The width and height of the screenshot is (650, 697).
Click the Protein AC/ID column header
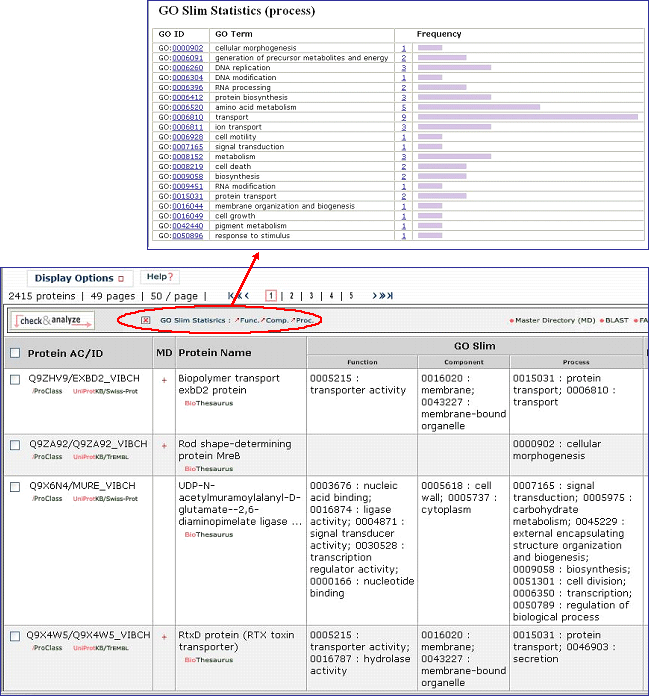[x=64, y=353]
